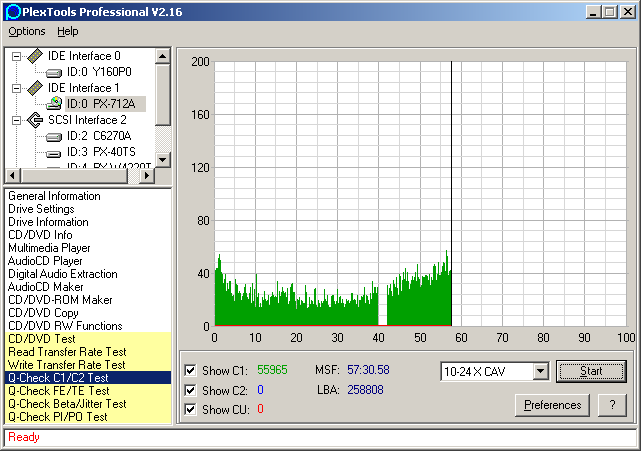Click the PX-712A disc drive icon
641x451 pixels.
pyautogui.click(x=54, y=103)
